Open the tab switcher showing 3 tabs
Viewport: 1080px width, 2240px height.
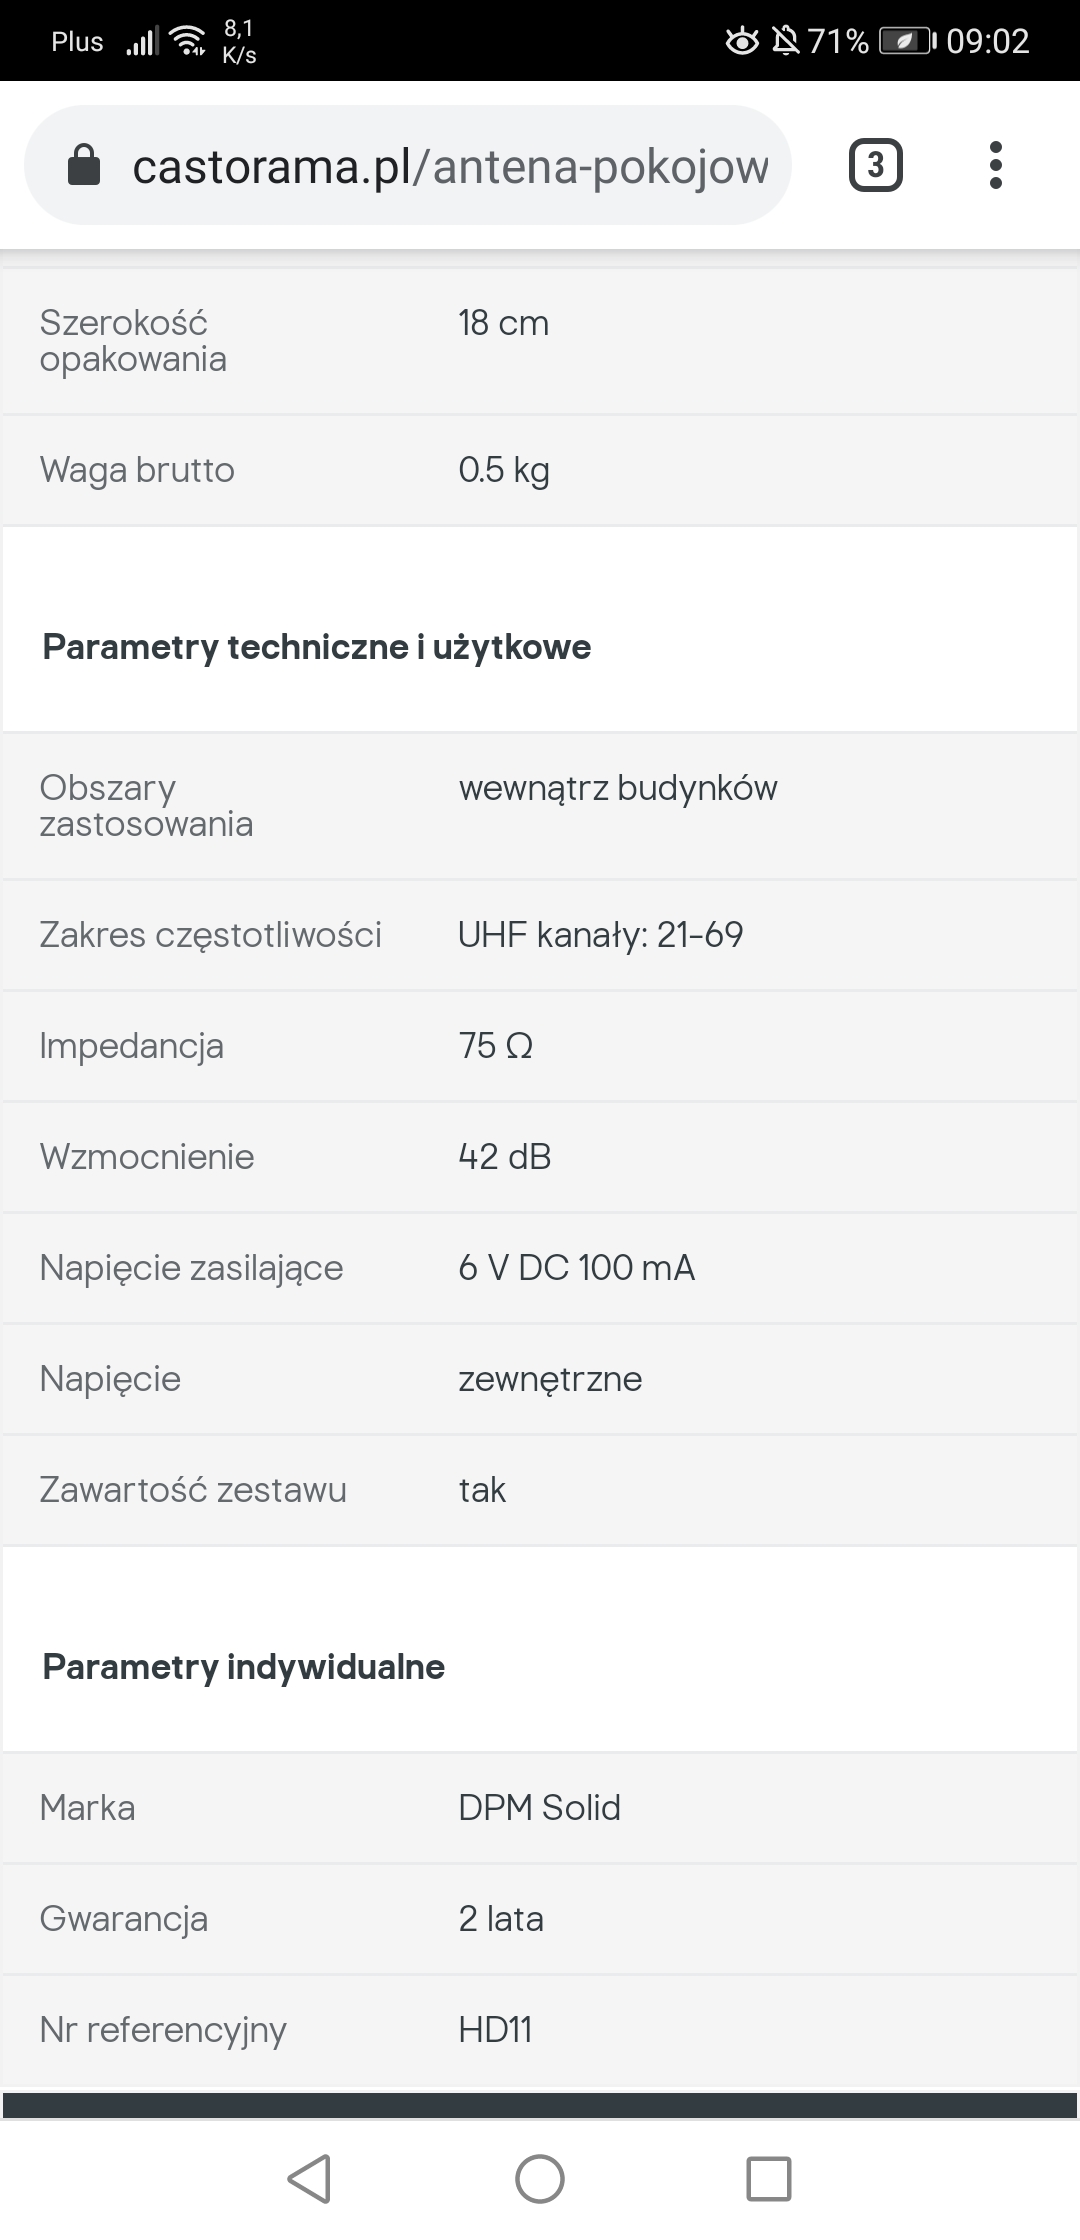[x=875, y=165]
